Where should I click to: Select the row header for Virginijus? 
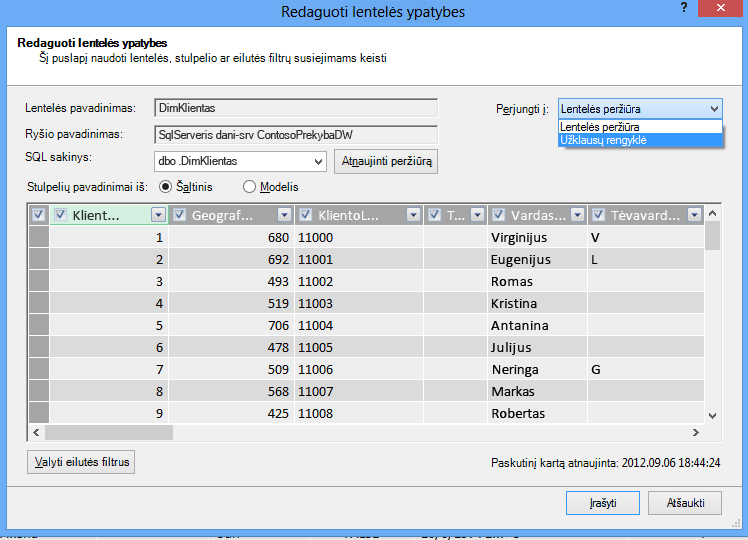[39, 237]
